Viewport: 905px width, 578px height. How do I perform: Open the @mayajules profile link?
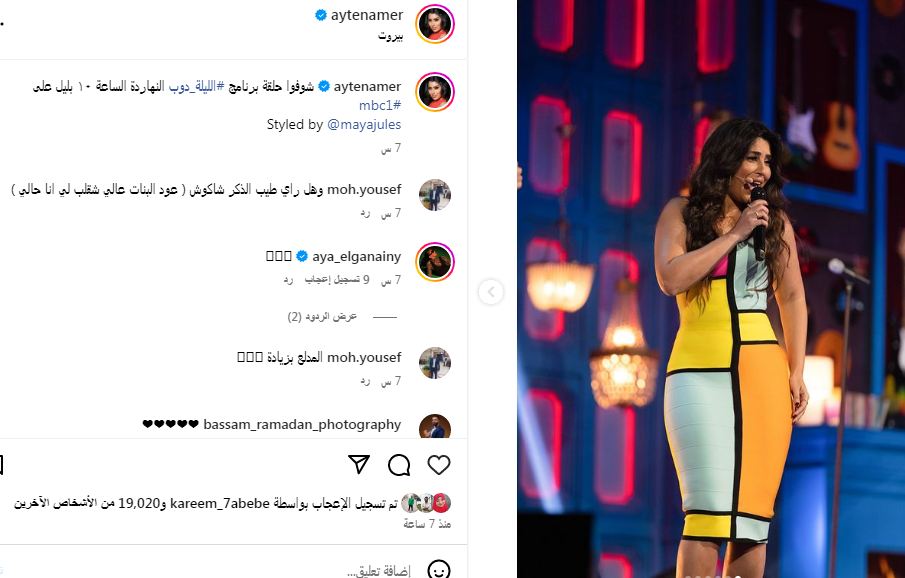click(x=364, y=124)
